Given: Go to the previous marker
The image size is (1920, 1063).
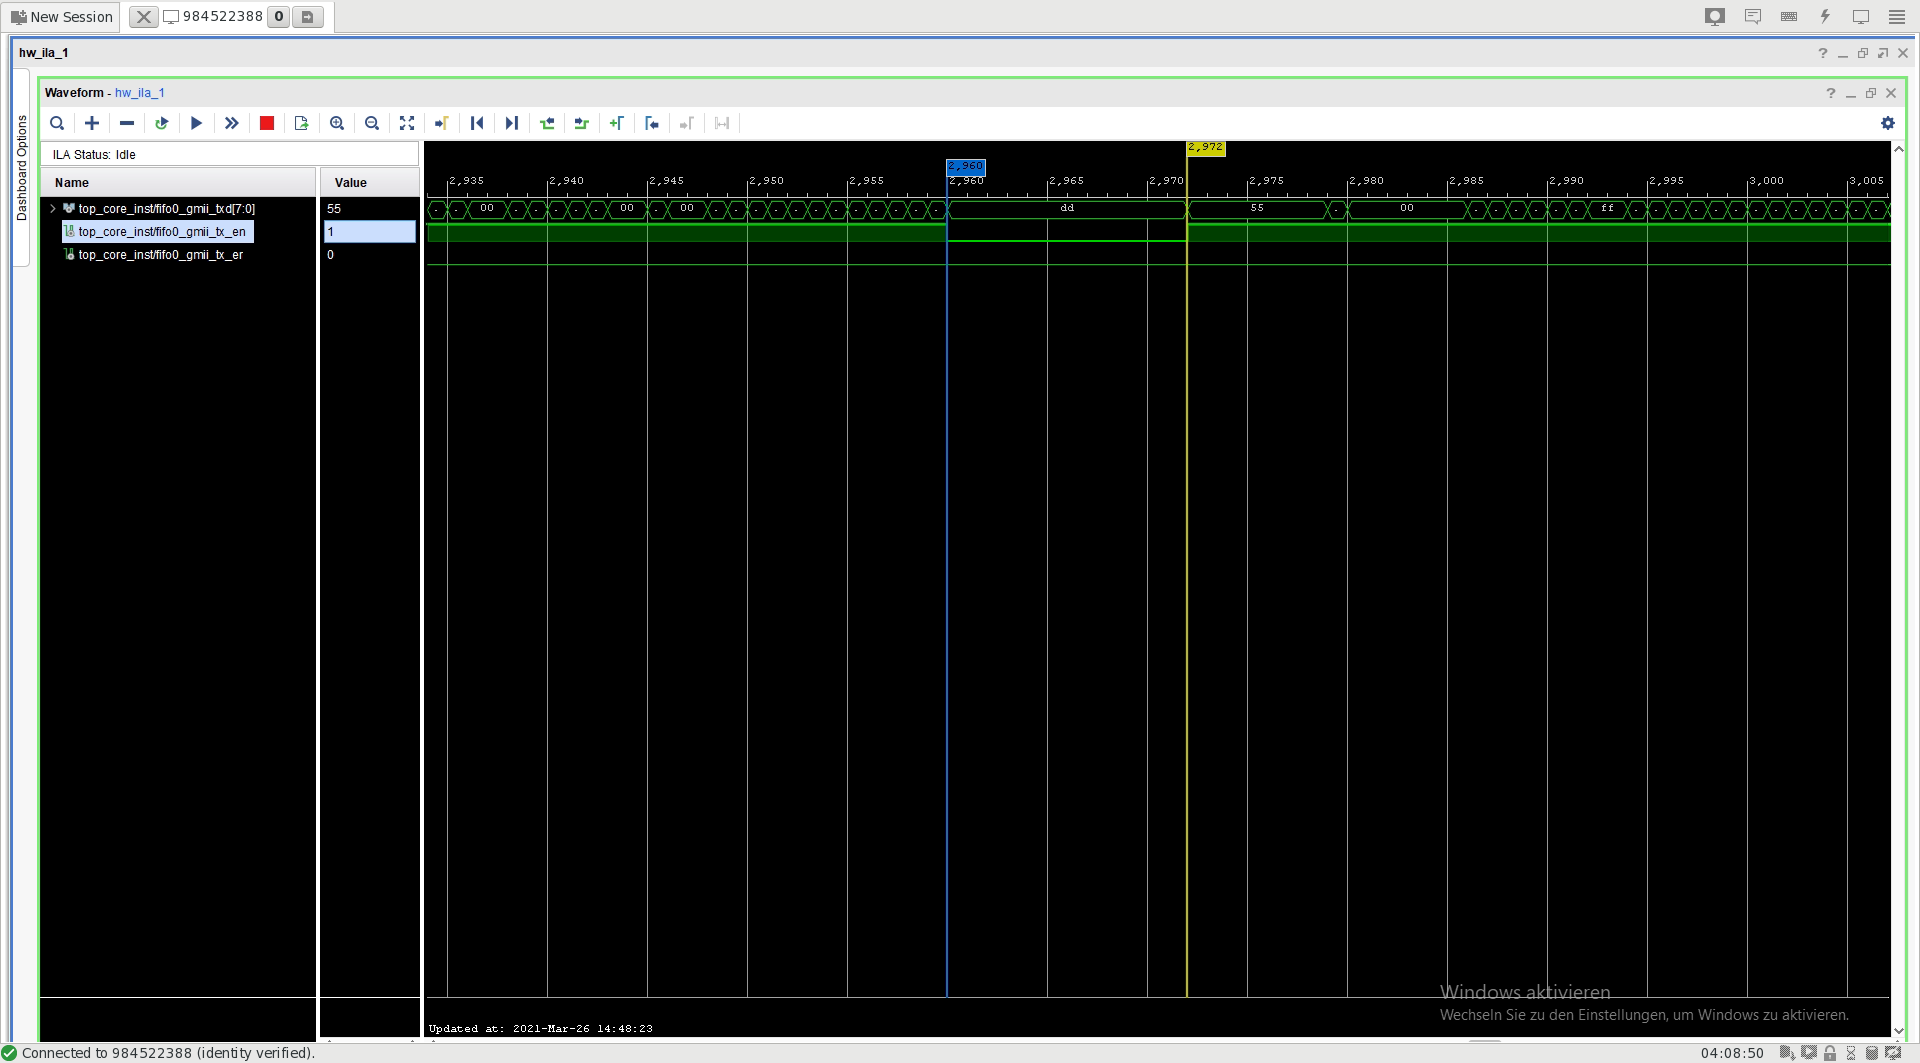Looking at the screenshot, I should (652, 123).
